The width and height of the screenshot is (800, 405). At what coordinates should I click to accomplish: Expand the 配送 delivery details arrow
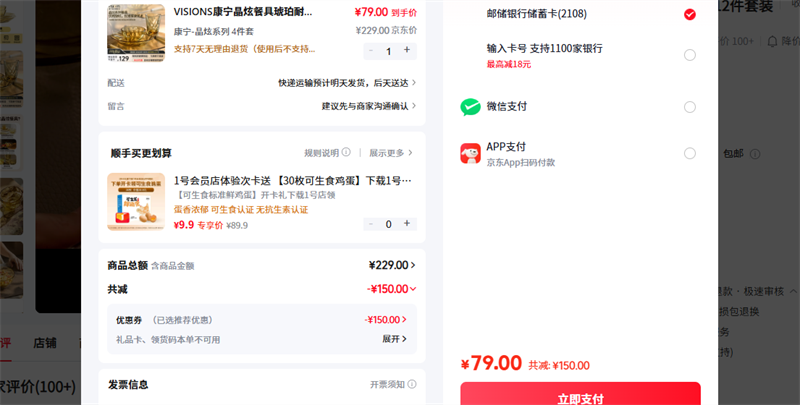tap(414, 82)
